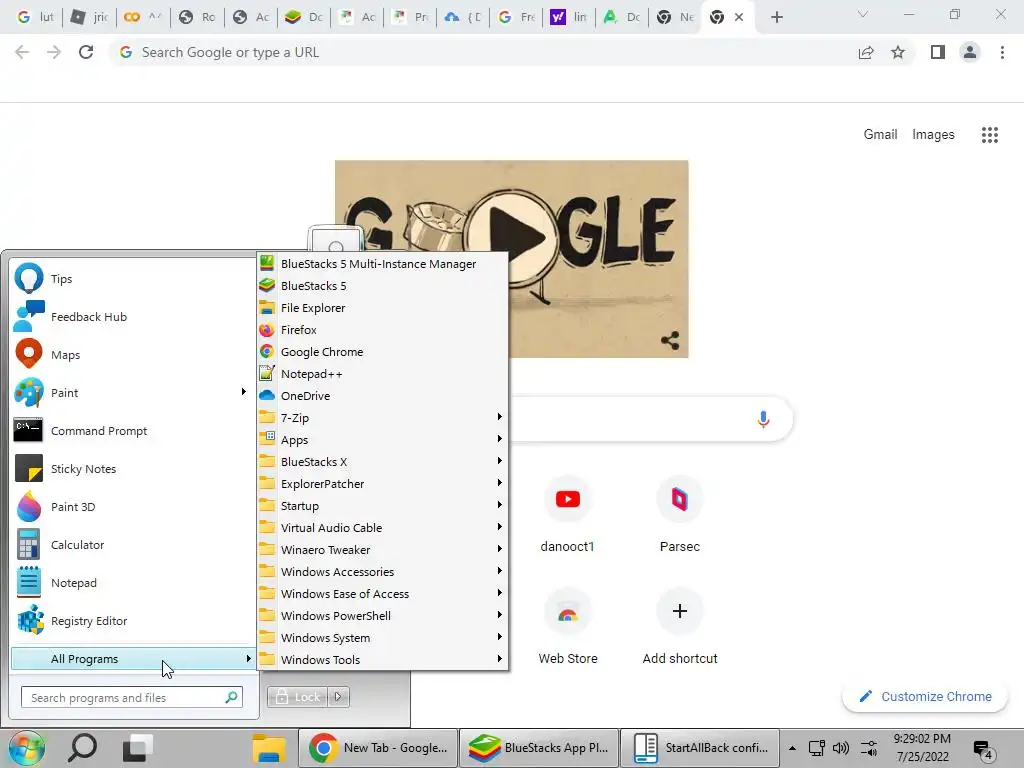Launch Feedback Hub app
This screenshot has height=768, width=1024.
click(131, 317)
